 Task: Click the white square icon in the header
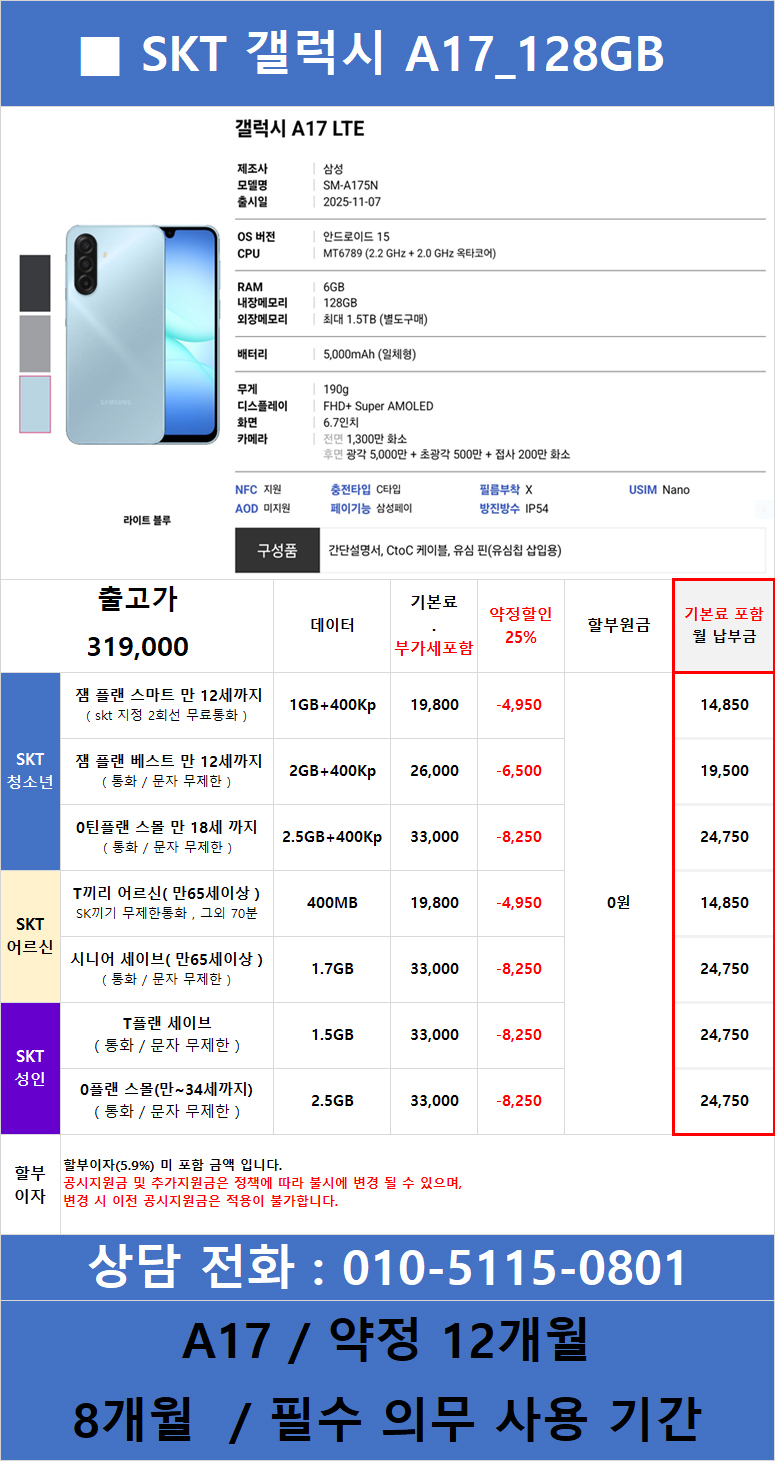coord(100,55)
